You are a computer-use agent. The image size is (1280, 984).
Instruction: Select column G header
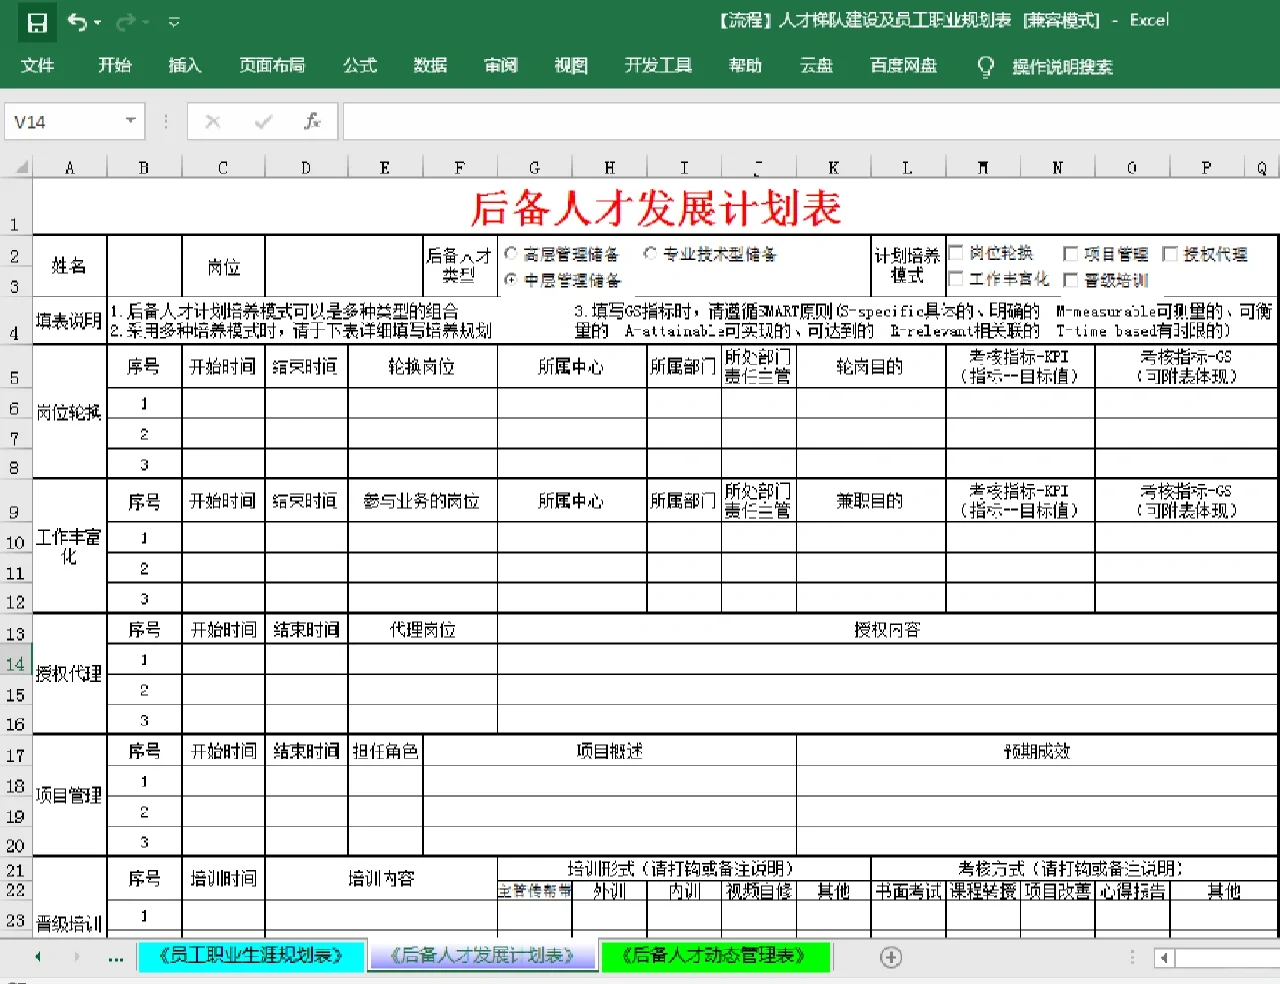click(534, 167)
